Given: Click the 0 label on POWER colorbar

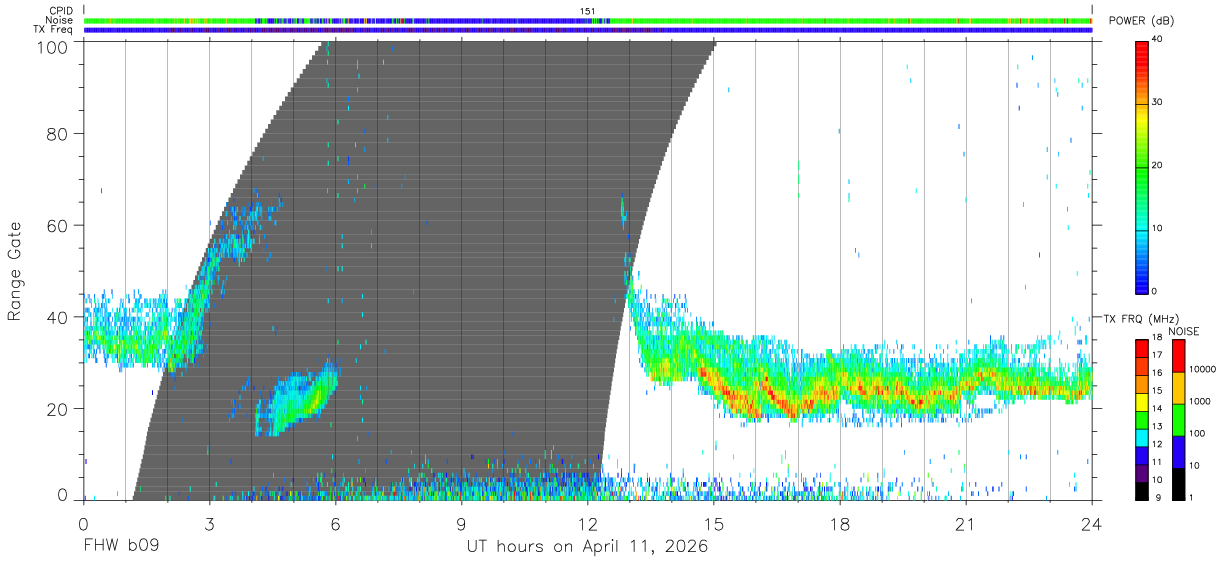Looking at the screenshot, I should 1154,291.
